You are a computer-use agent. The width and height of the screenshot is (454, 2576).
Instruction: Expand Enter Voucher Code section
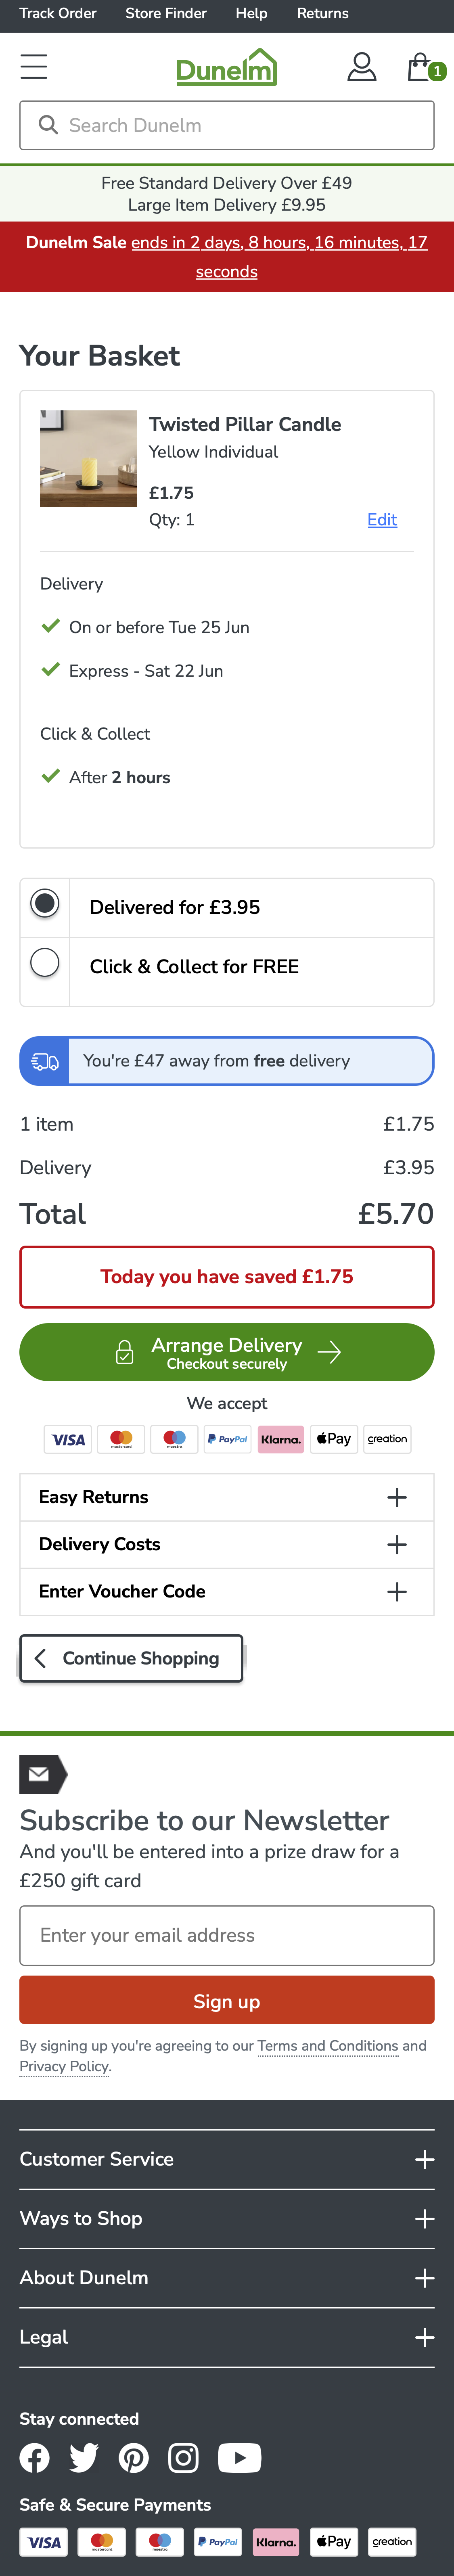point(227,1591)
